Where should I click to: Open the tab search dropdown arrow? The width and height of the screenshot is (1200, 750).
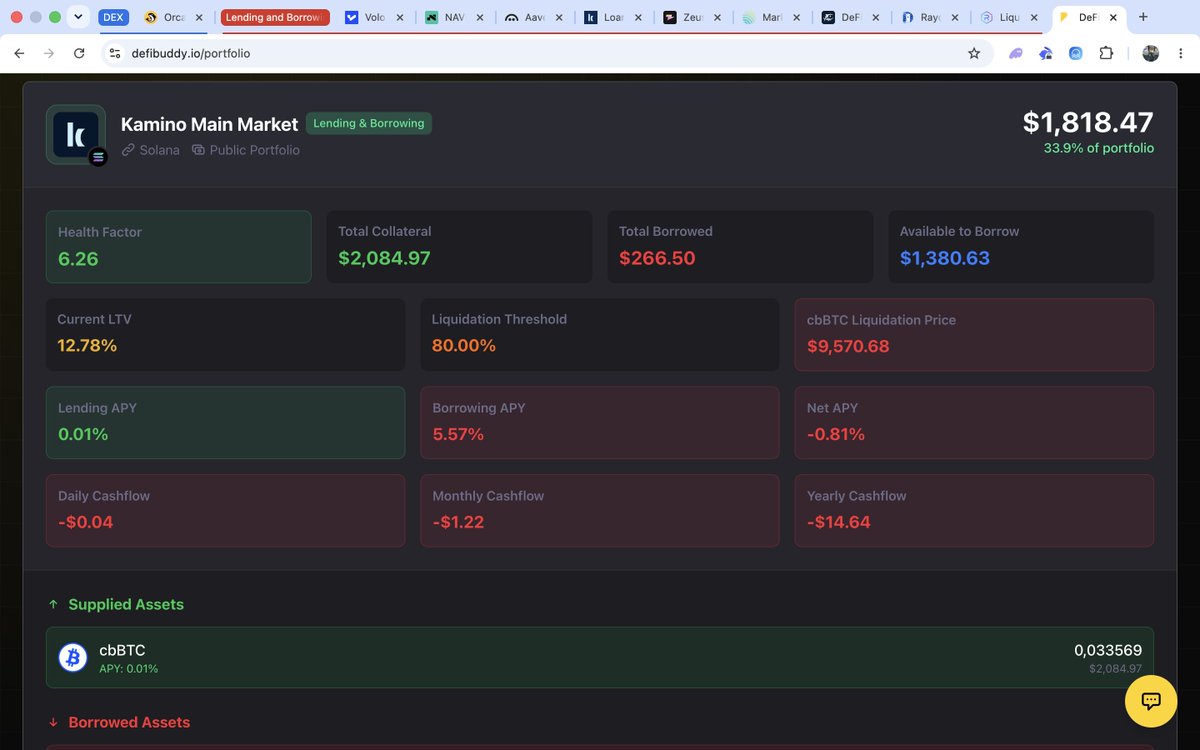(78, 17)
